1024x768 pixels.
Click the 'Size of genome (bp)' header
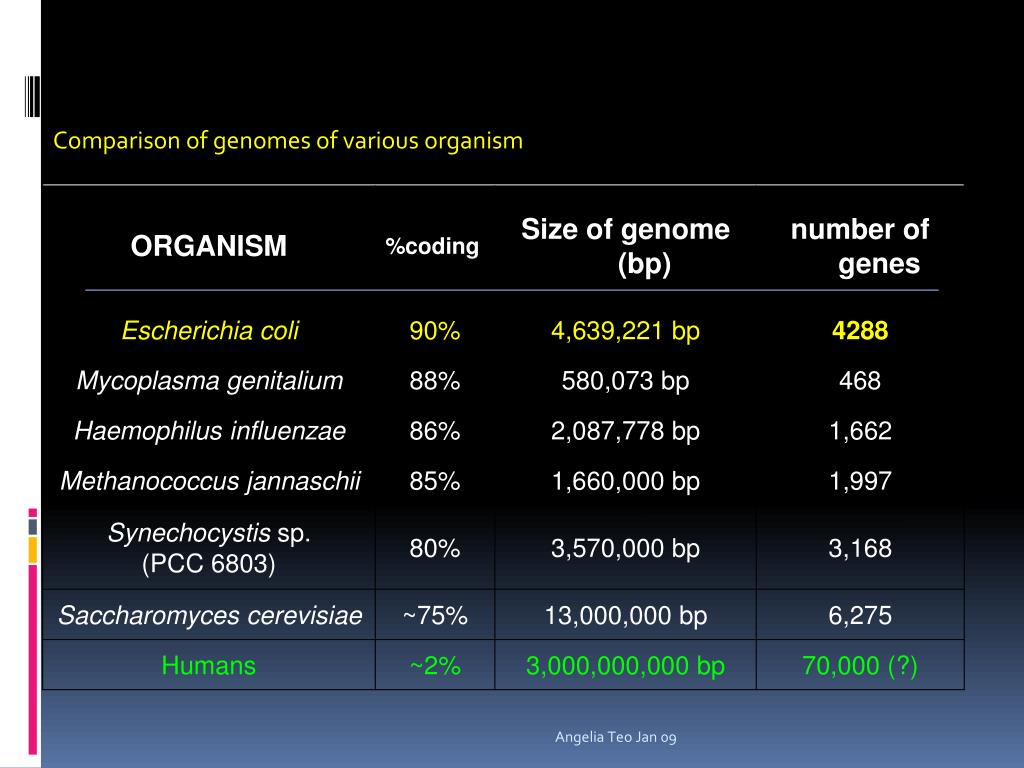[x=626, y=246]
